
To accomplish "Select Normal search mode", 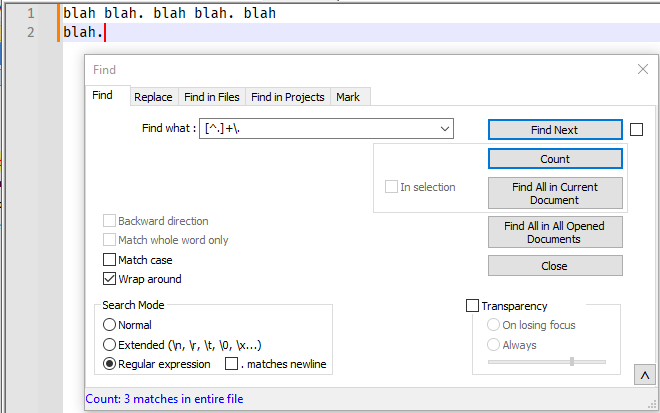I will [109, 325].
